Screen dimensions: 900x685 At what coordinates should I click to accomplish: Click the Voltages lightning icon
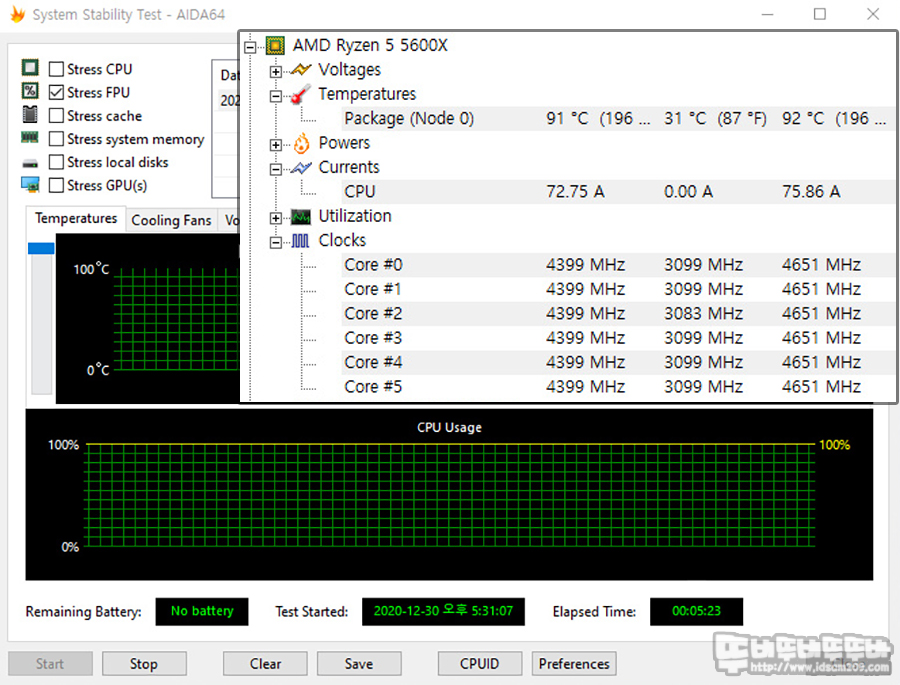[x=301, y=70]
